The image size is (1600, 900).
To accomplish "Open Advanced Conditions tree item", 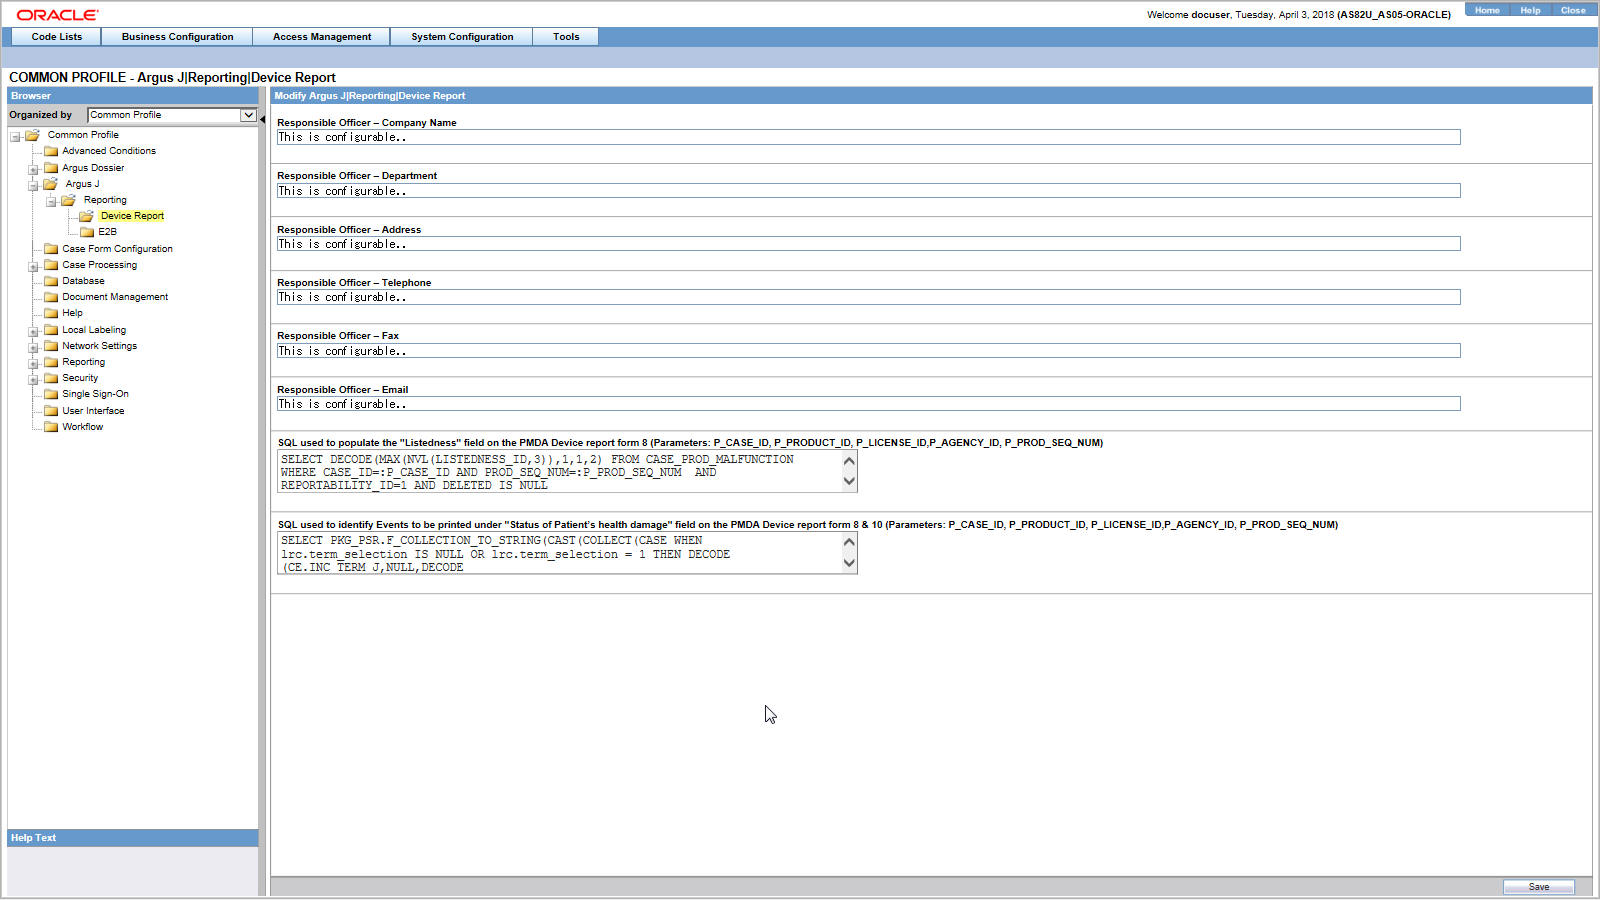I will (109, 151).
